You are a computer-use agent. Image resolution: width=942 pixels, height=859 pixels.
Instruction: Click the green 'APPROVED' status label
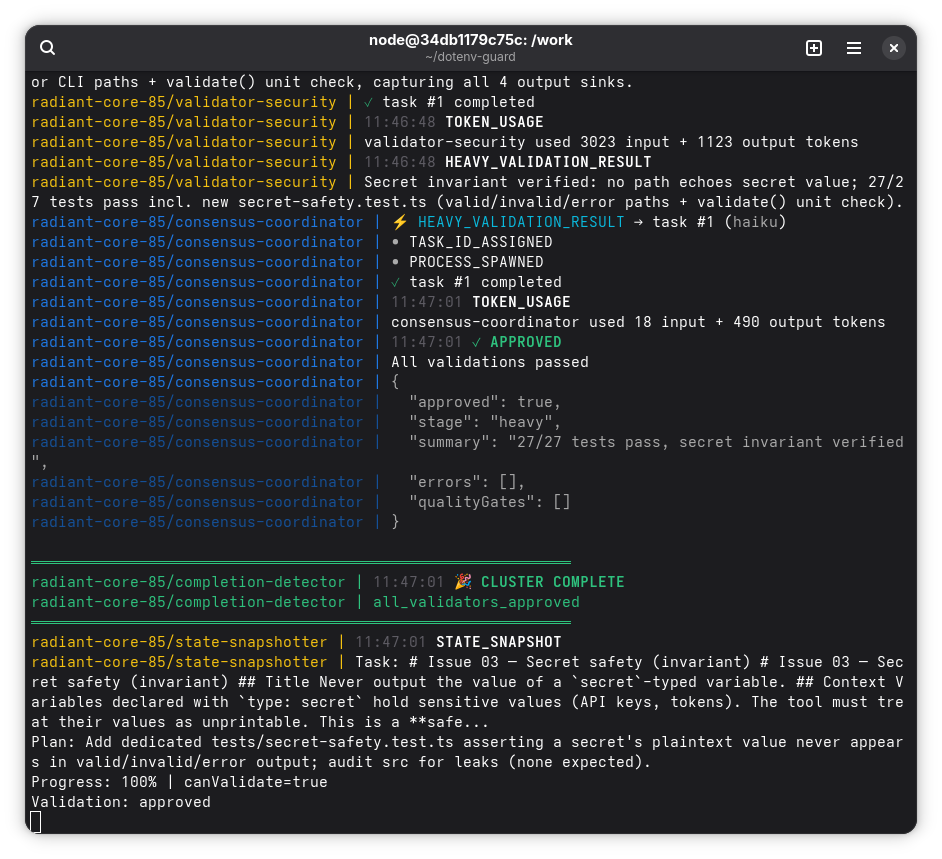click(526, 342)
